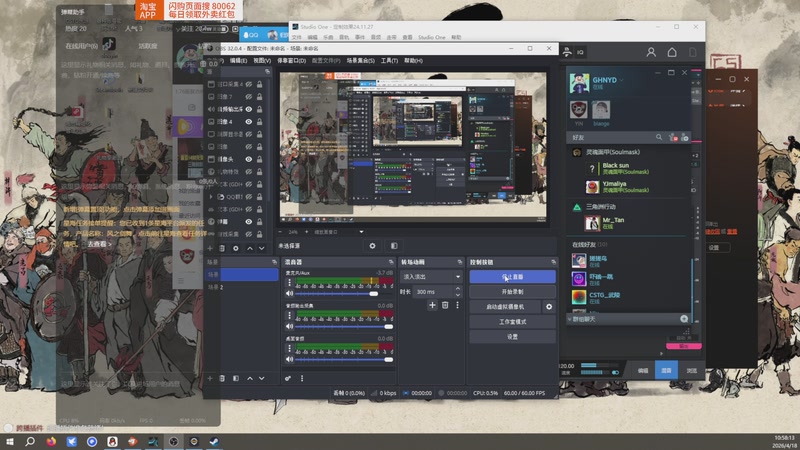The height and width of the screenshot is (450, 800).
Task: Hide the 图像 4 source
Action: (x=248, y=122)
